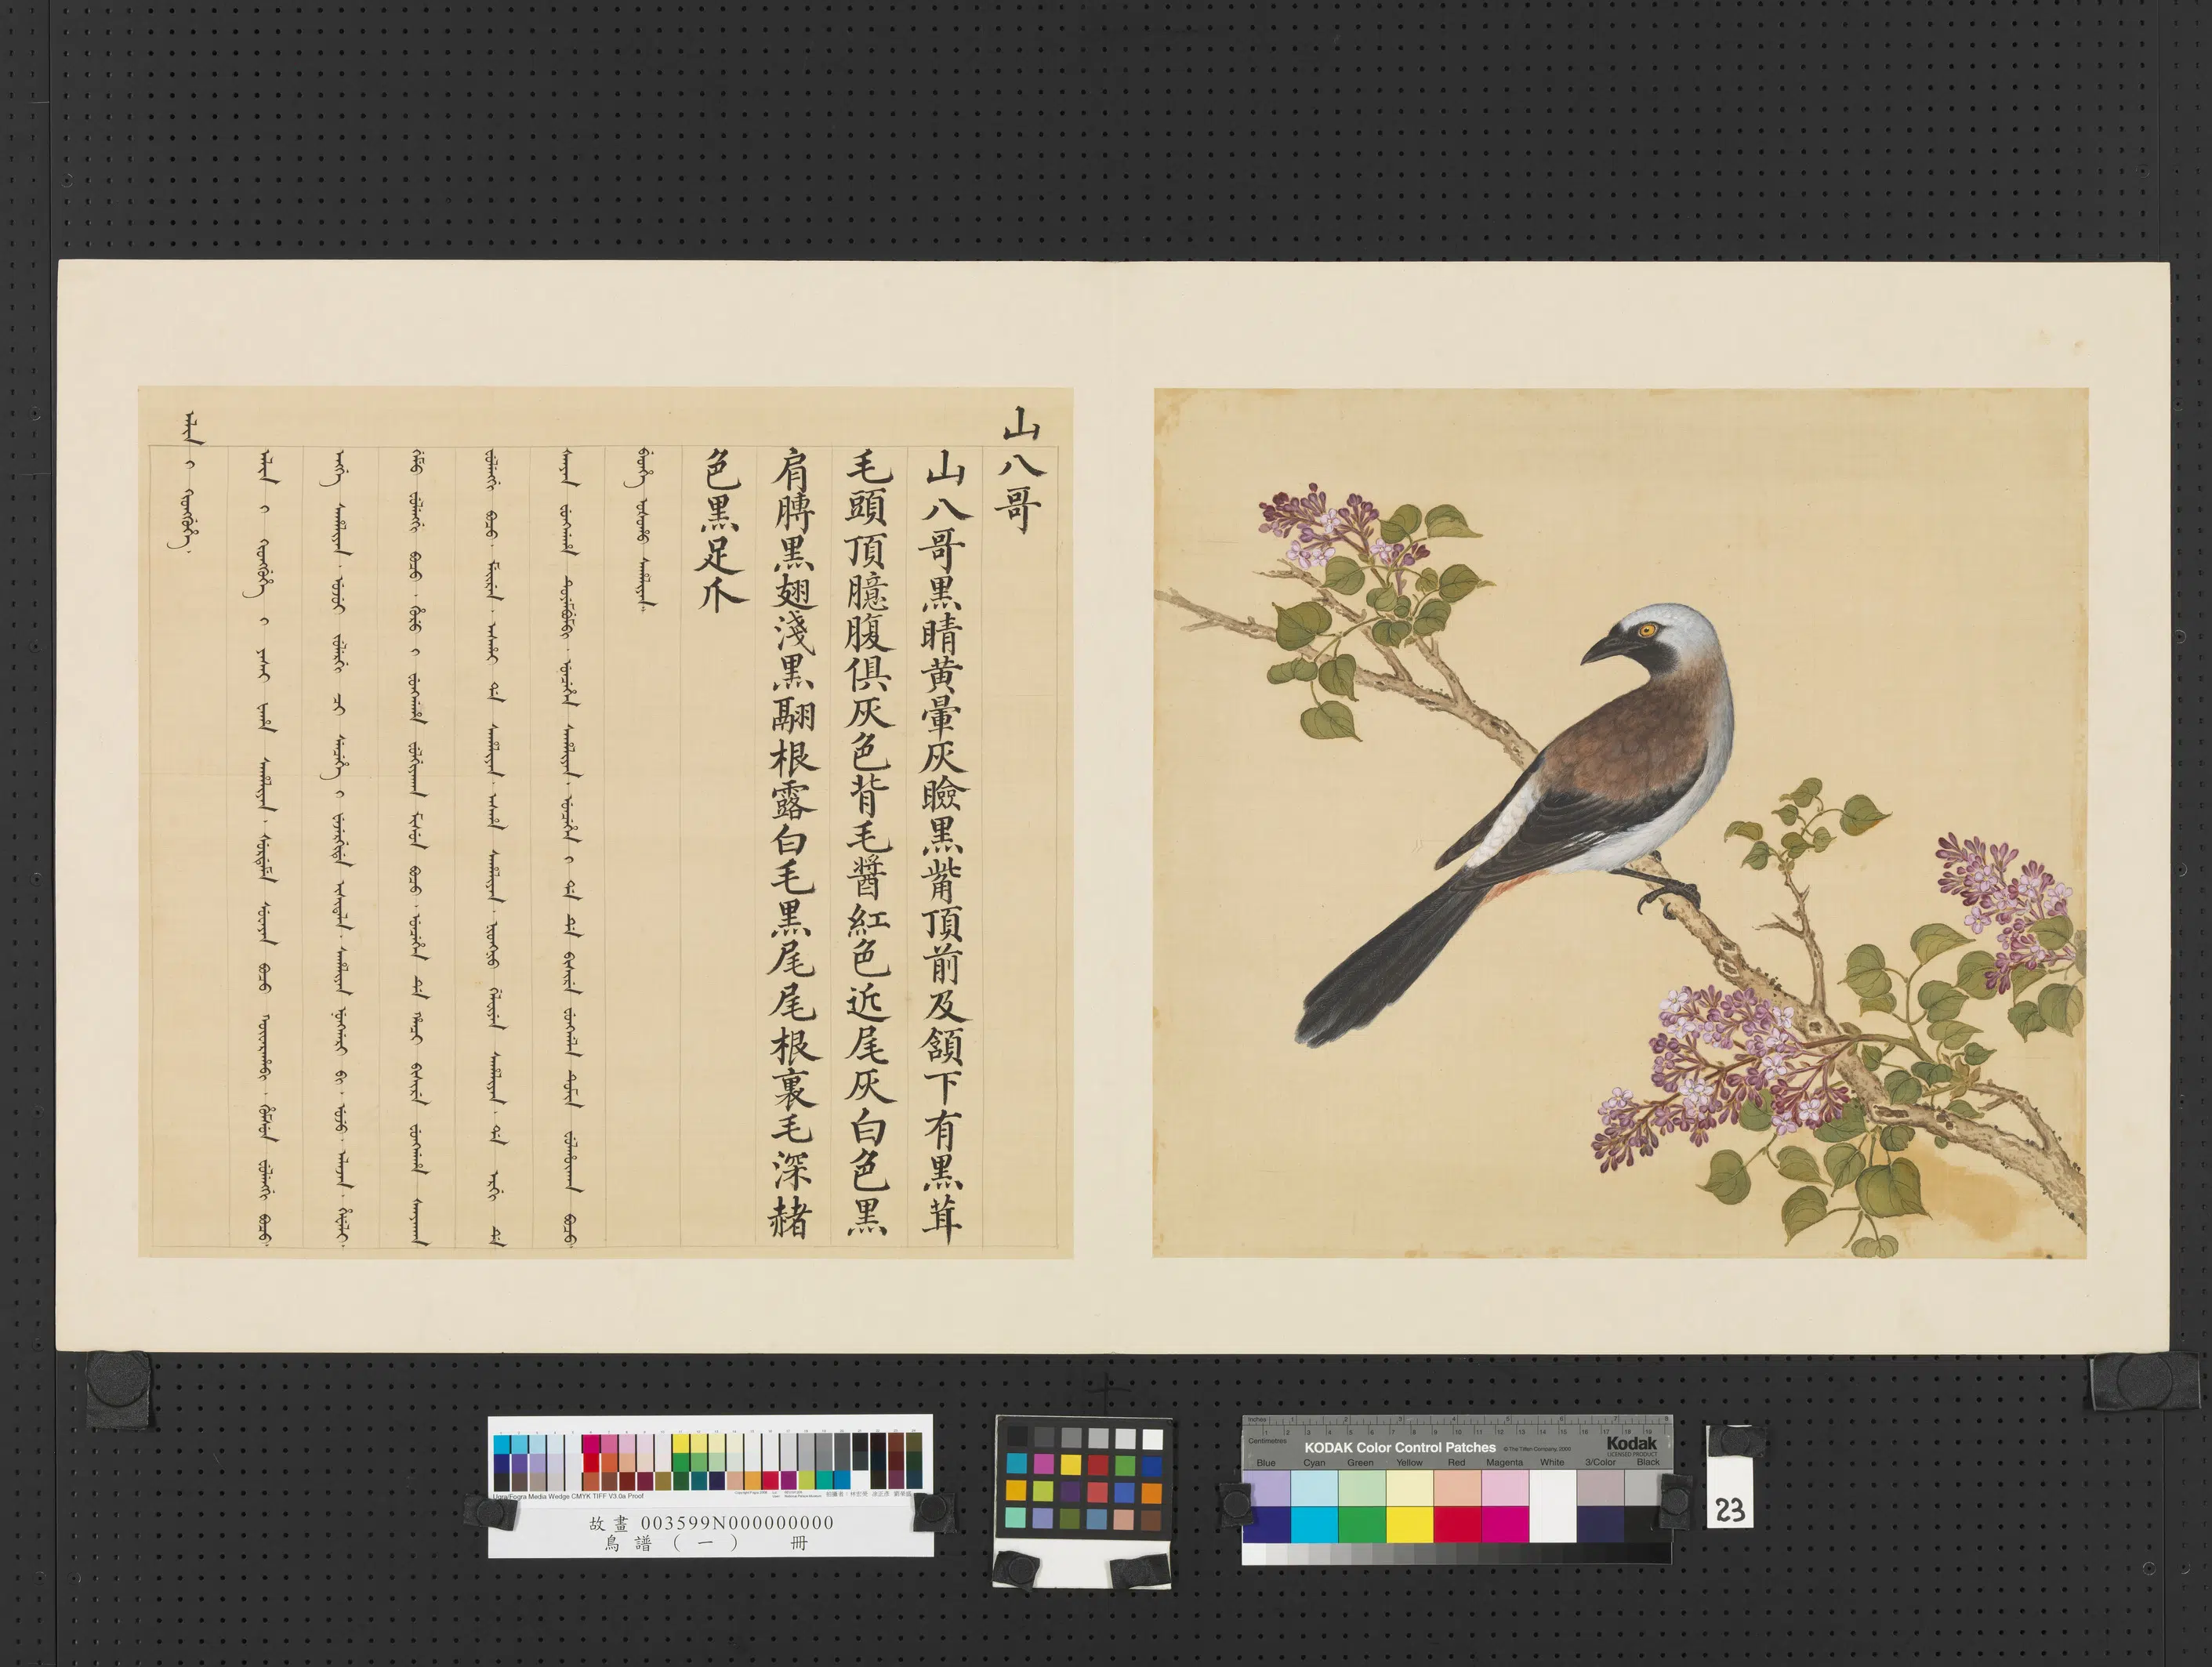The width and height of the screenshot is (2212, 1667).
Task: Click the "Black" label on the Kodak strip
Action: tap(1648, 1462)
